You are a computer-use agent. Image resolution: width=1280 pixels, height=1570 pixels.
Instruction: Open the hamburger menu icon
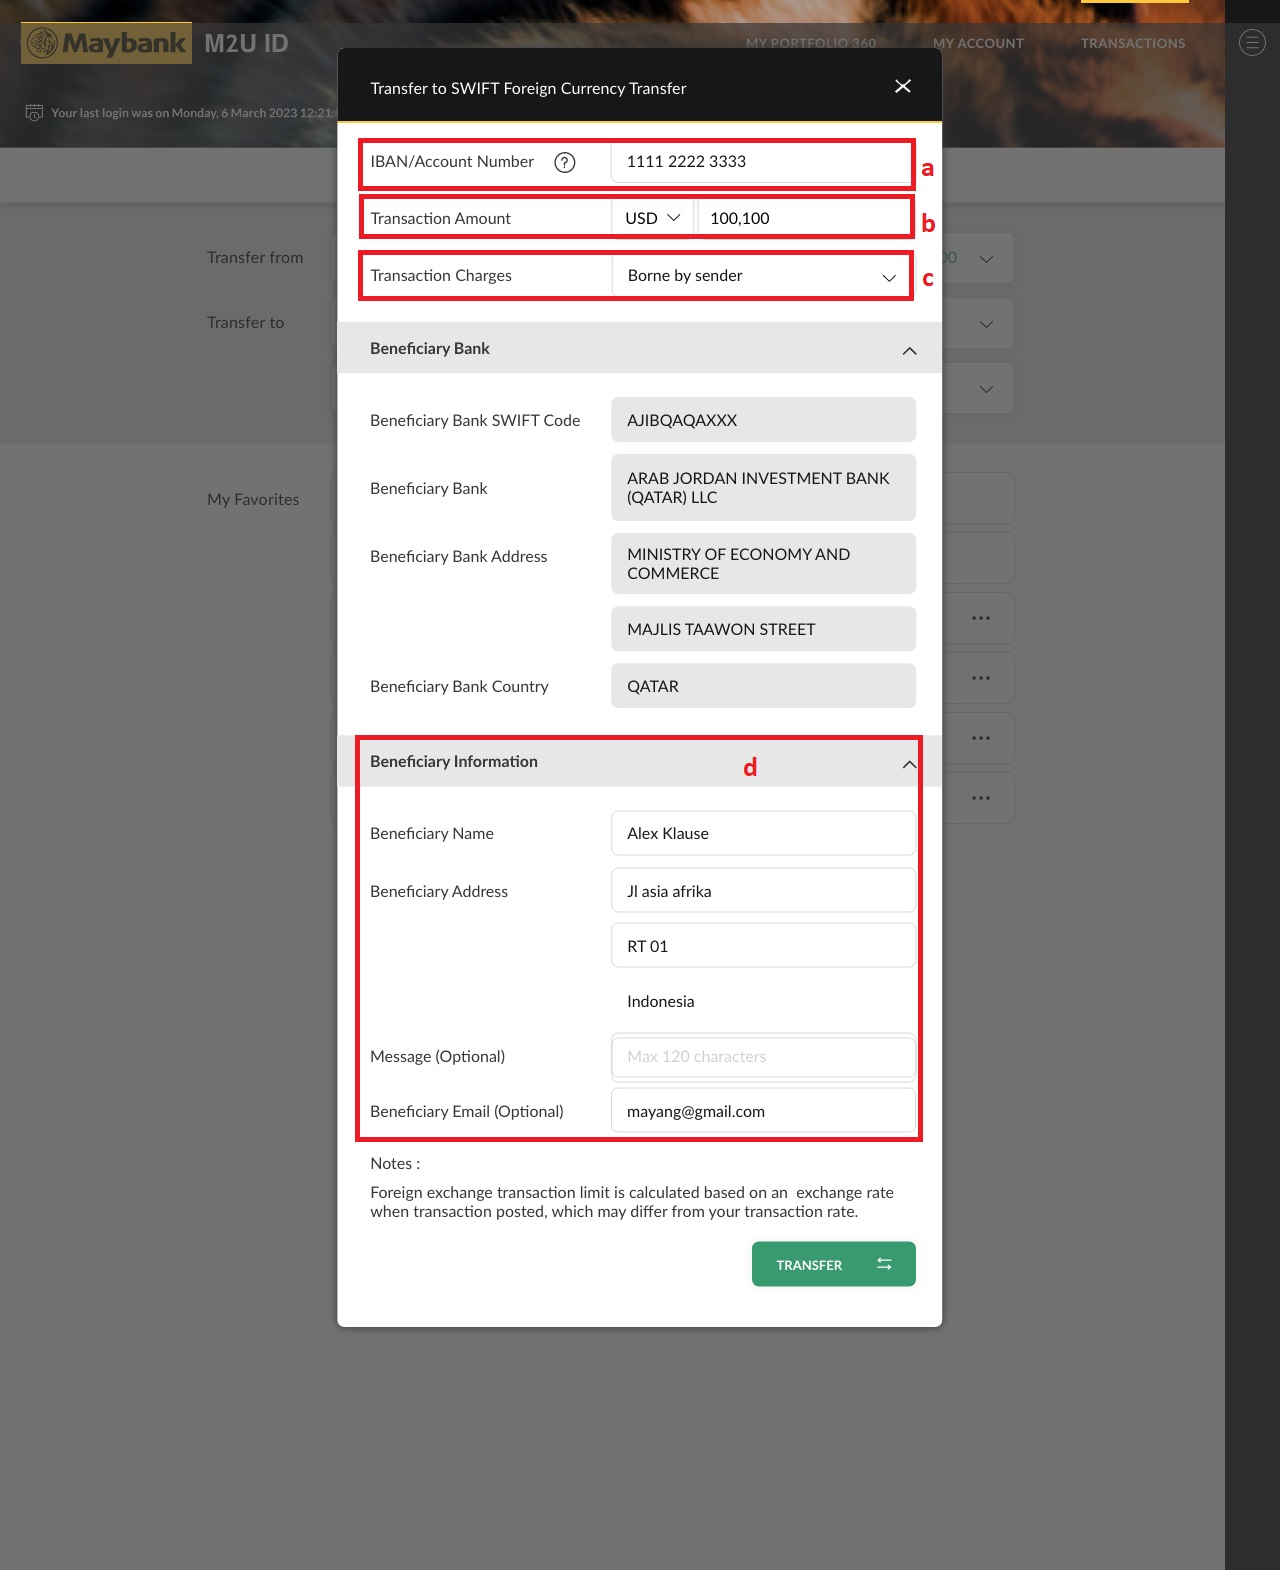pyautogui.click(x=1252, y=43)
